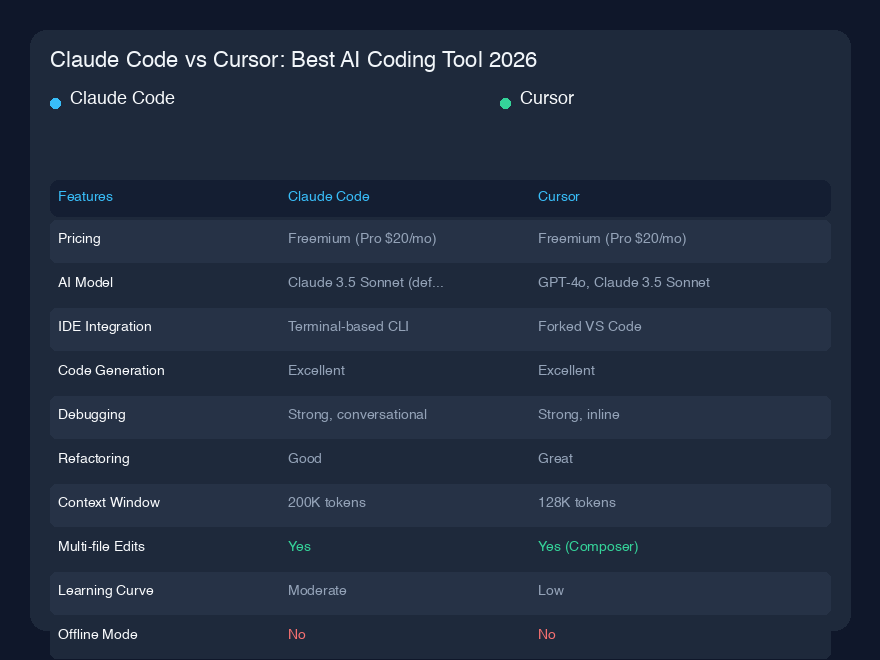
Task: Select the 'Debugging' row label
Action: [x=91, y=415]
